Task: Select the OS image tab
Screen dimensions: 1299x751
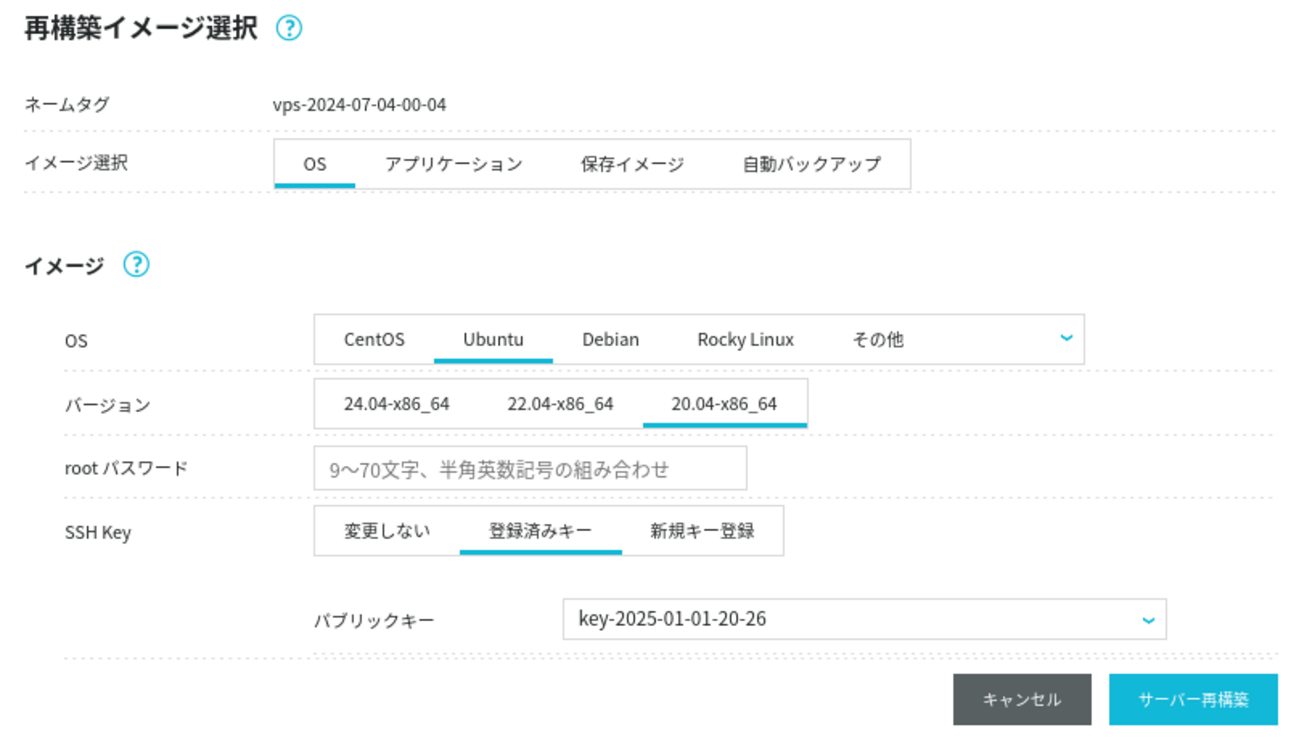Action: pyautogui.click(x=315, y=164)
